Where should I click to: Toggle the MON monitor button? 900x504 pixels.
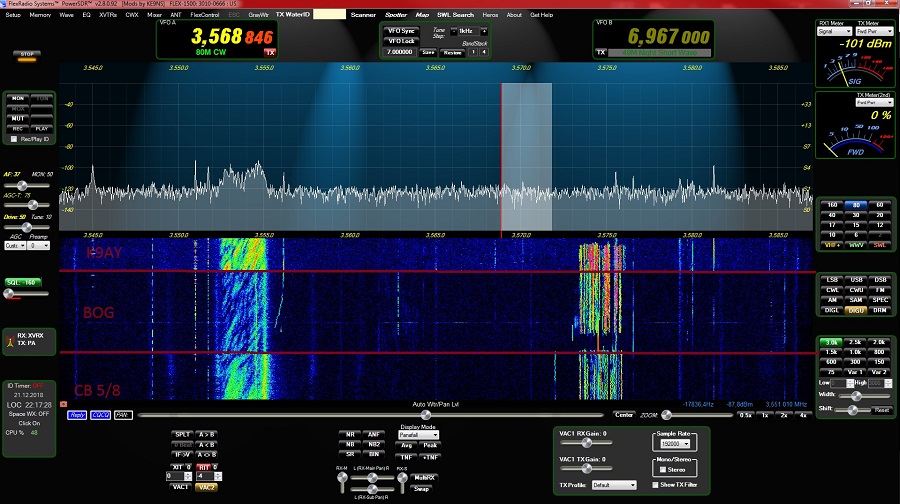click(x=18, y=98)
